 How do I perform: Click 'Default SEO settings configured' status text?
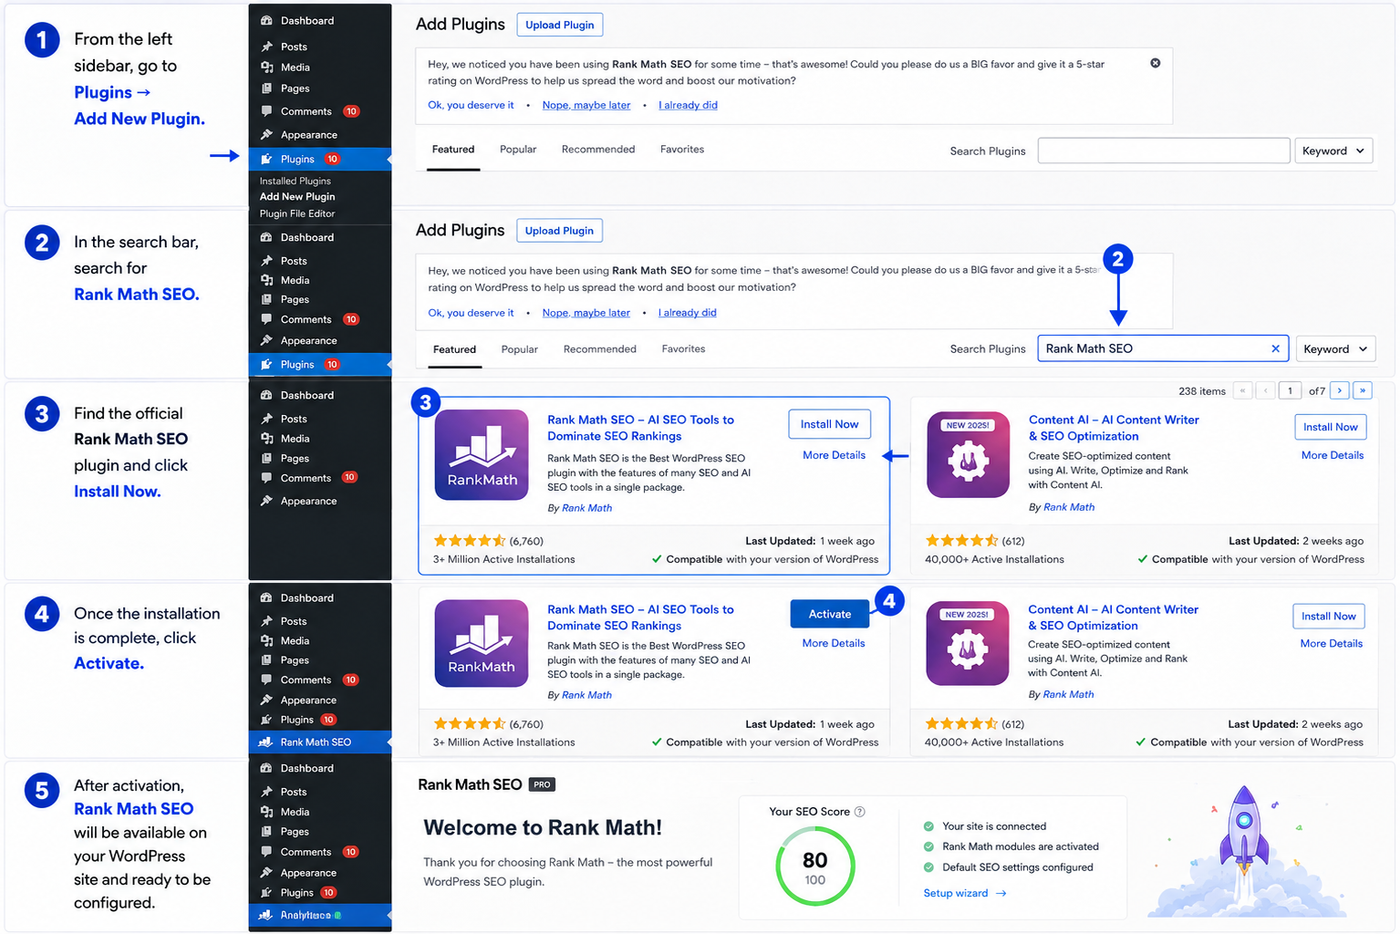[x=1017, y=868]
